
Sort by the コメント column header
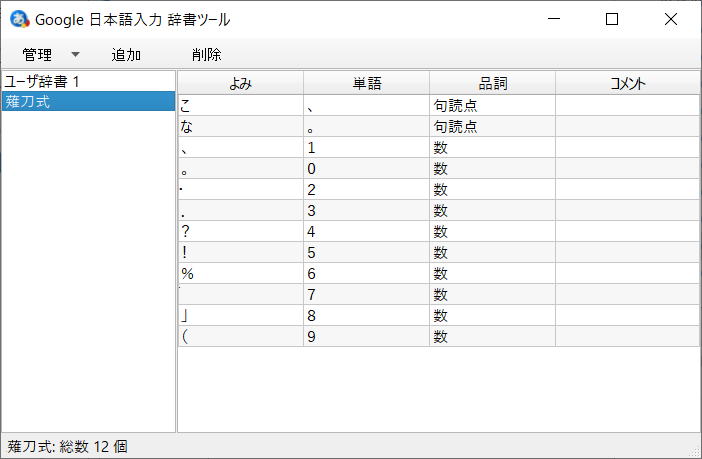pos(628,83)
